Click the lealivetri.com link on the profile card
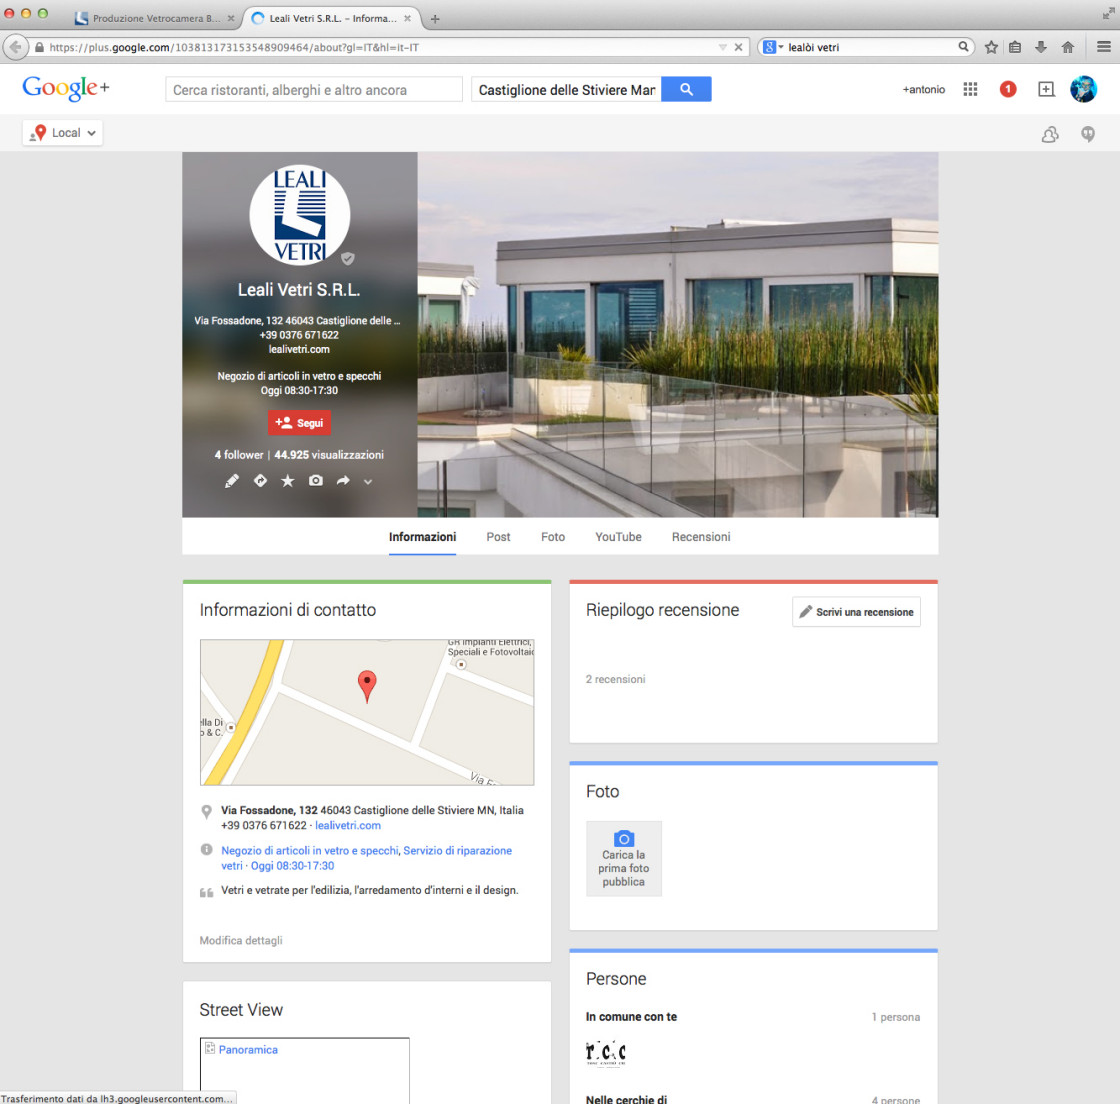1120x1104 pixels. click(x=299, y=349)
